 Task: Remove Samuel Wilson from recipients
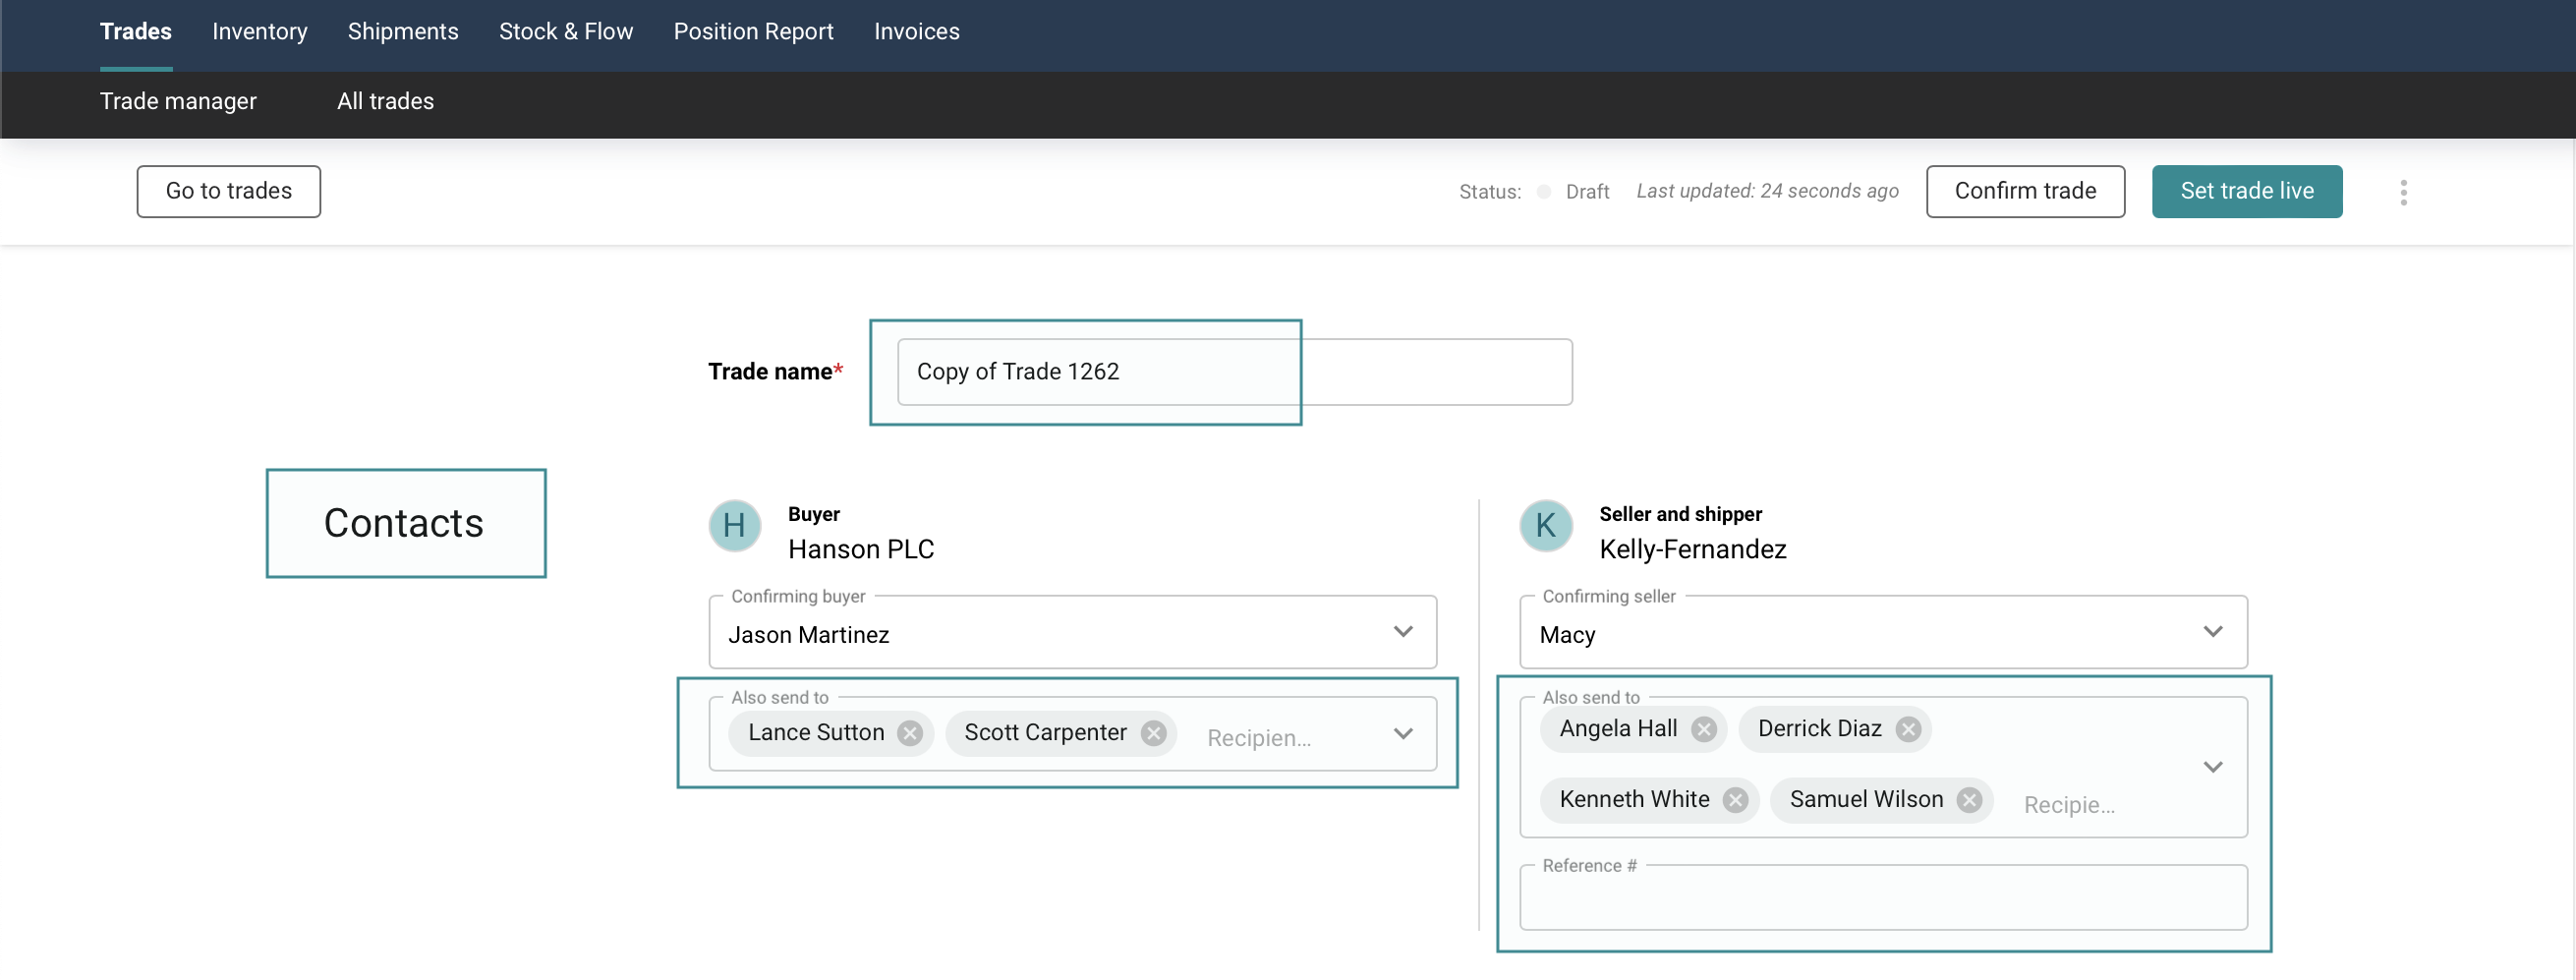pos(1969,800)
